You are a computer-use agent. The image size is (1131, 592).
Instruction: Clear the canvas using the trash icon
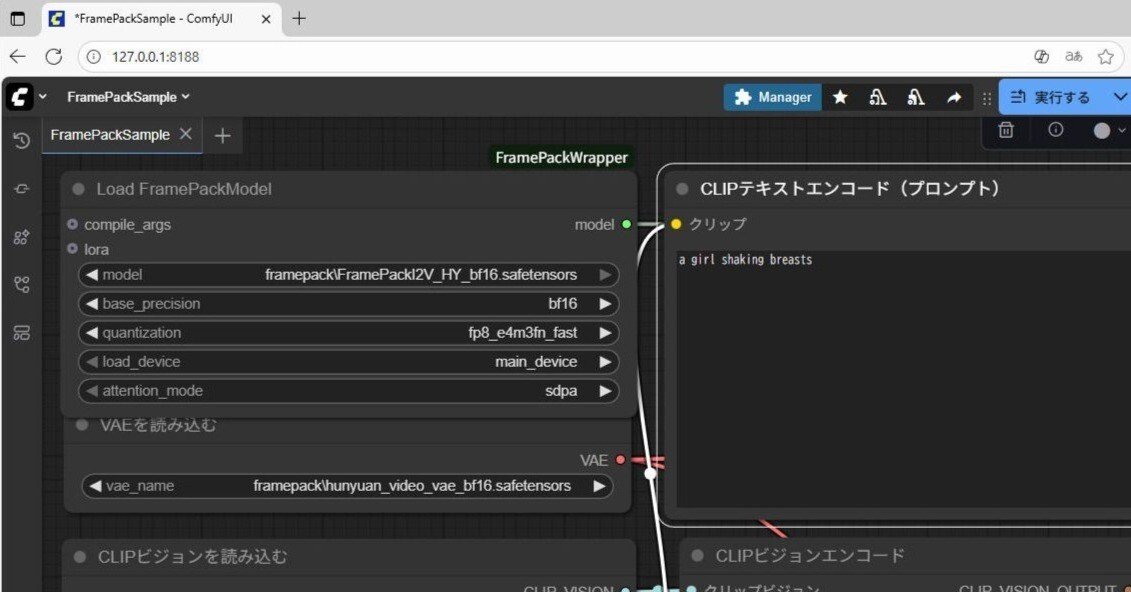click(x=1005, y=130)
